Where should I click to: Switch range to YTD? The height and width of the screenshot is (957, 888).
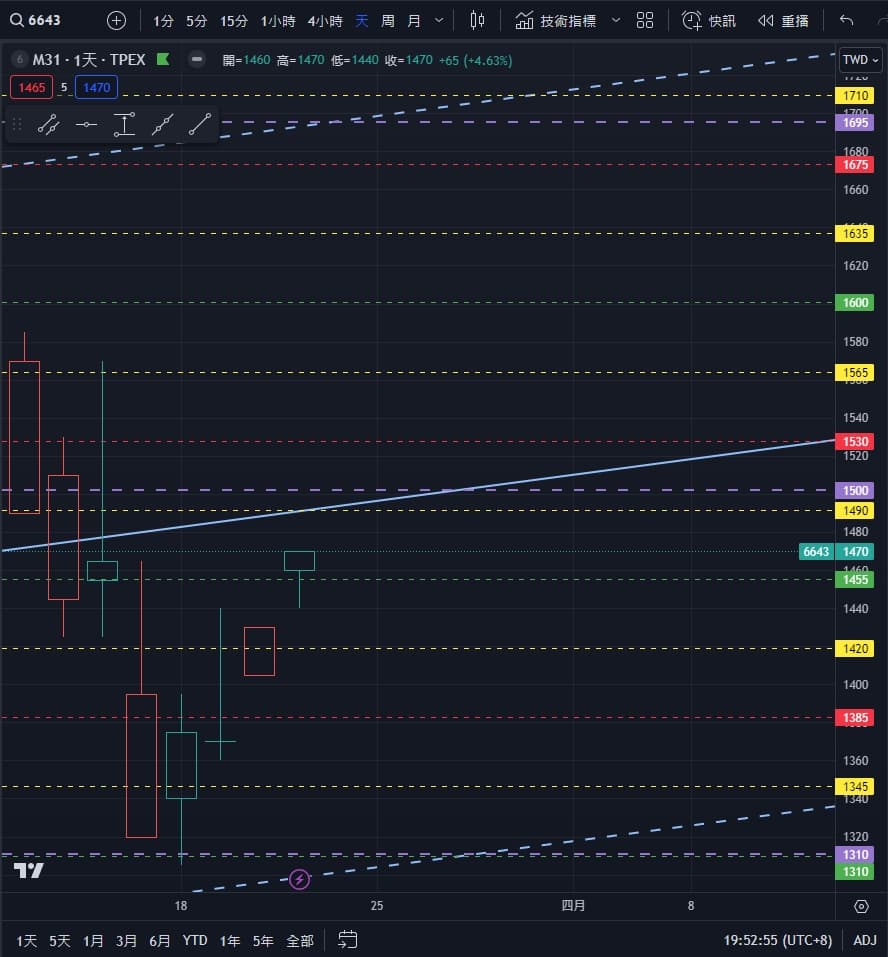[x=195, y=940]
